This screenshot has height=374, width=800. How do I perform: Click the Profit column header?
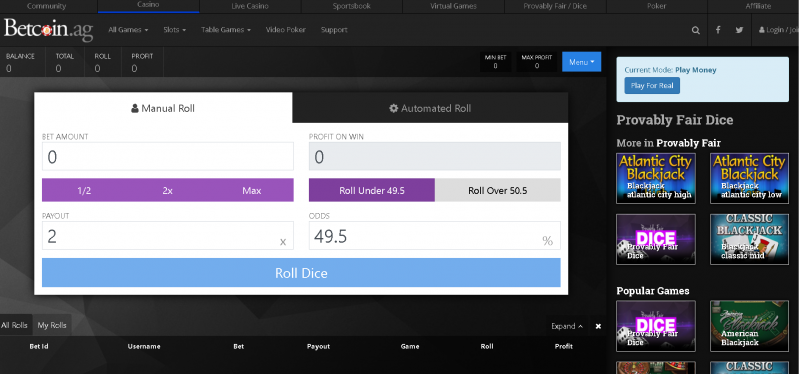tap(564, 346)
